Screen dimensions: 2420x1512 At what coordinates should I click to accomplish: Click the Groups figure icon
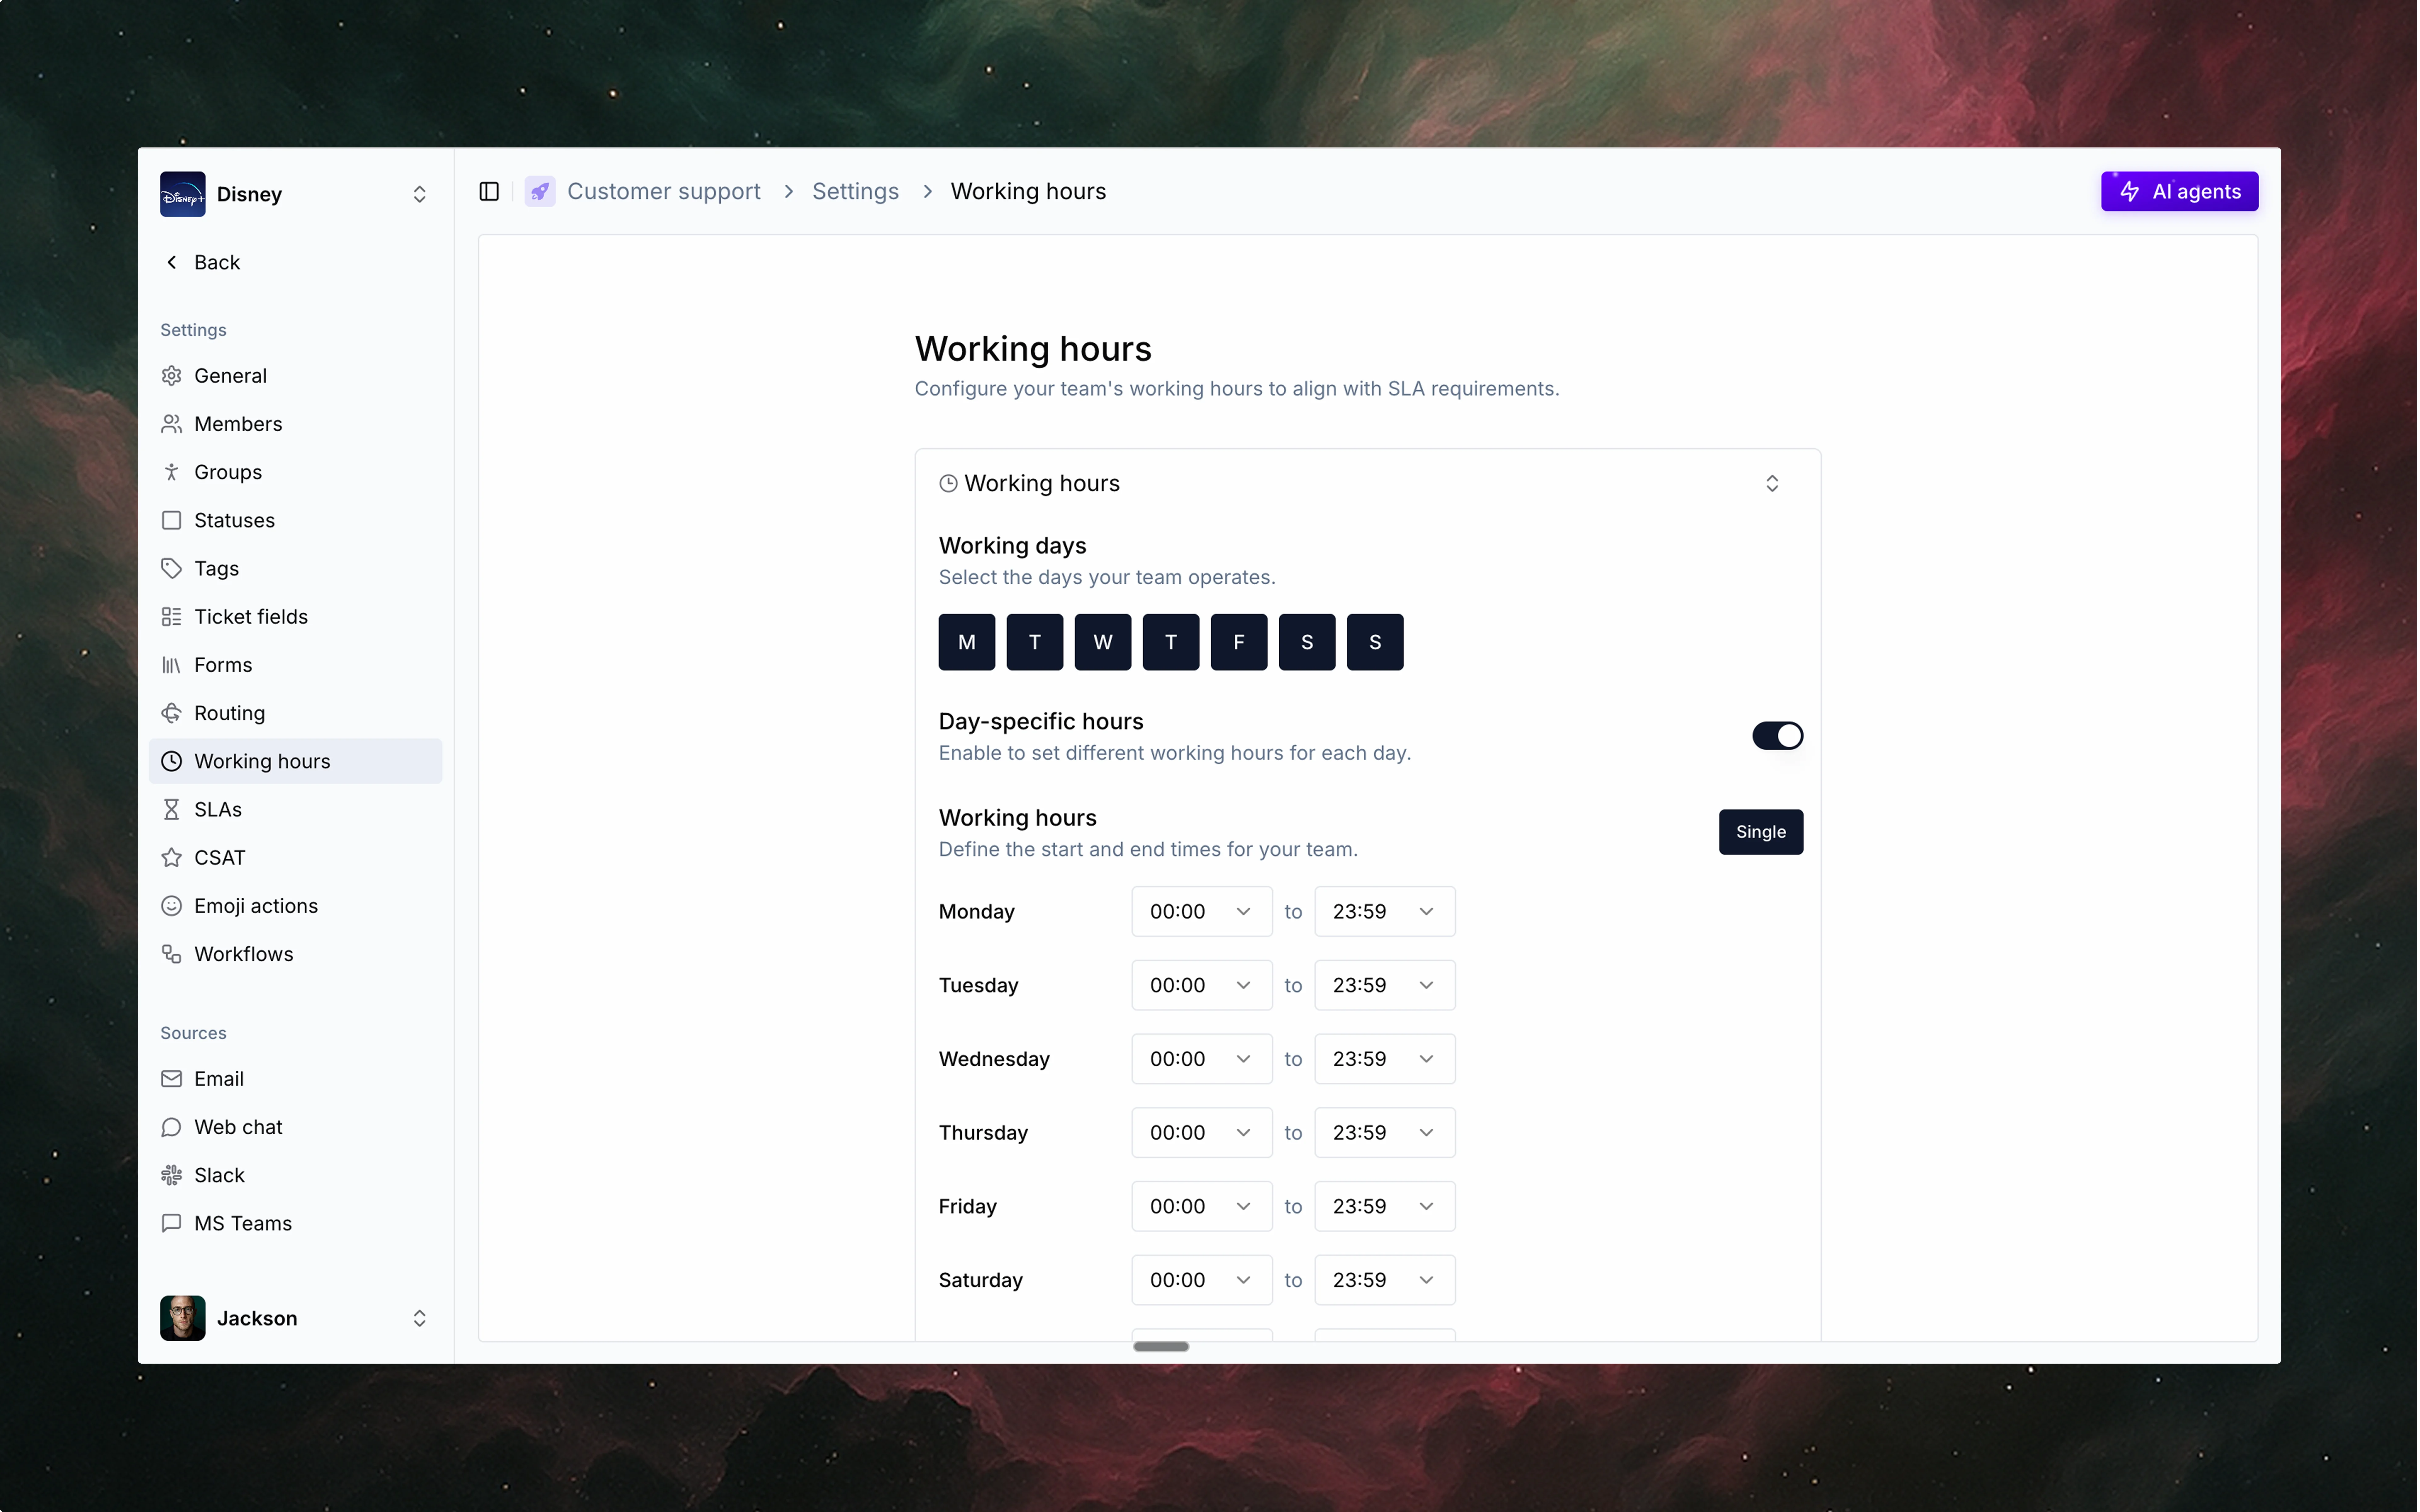pos(172,472)
